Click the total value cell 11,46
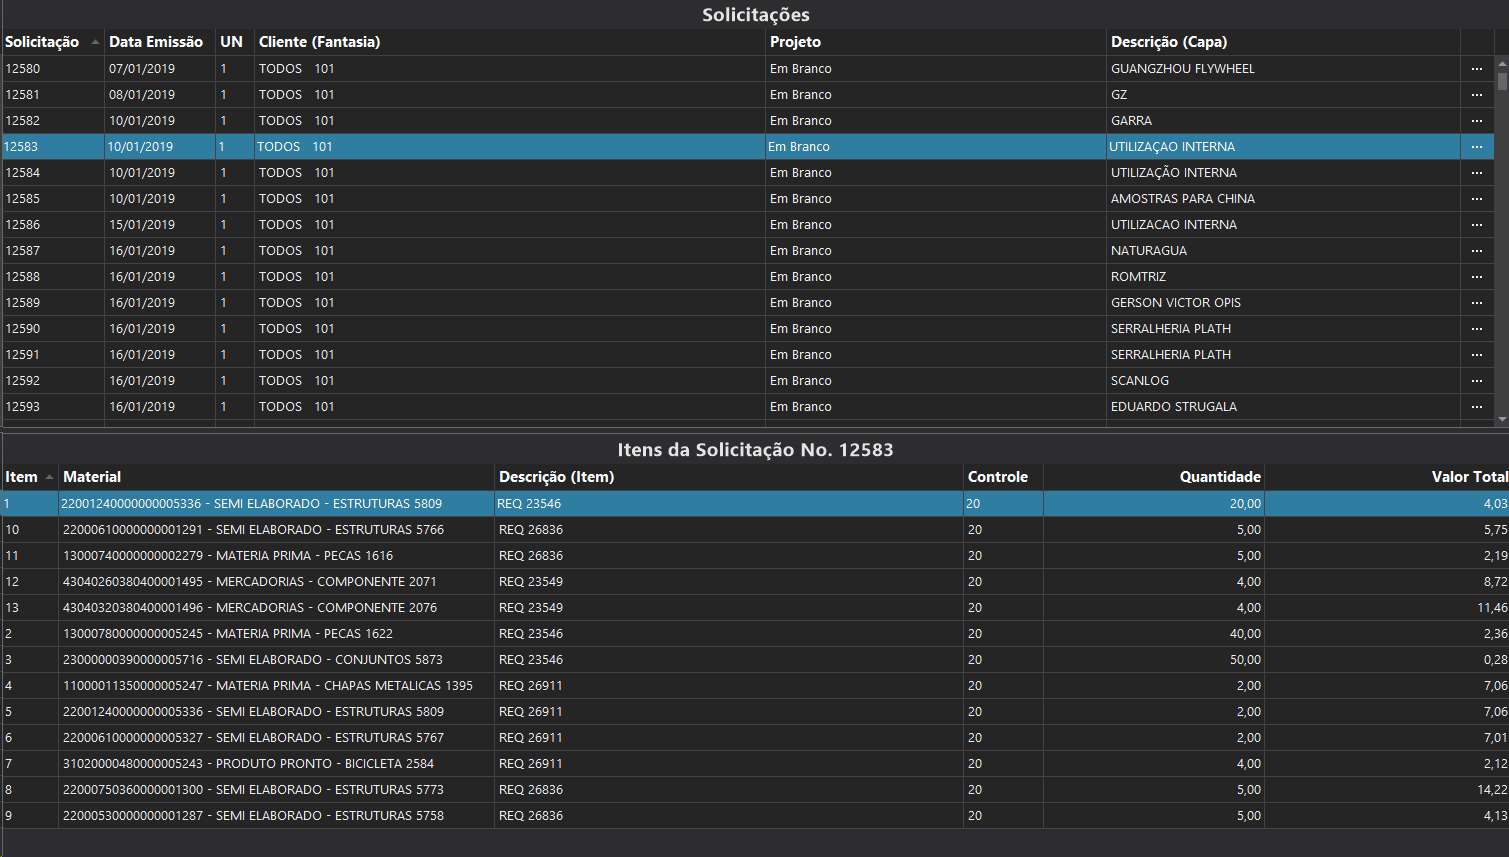This screenshot has width=1509, height=857. pyautogui.click(x=1387, y=608)
